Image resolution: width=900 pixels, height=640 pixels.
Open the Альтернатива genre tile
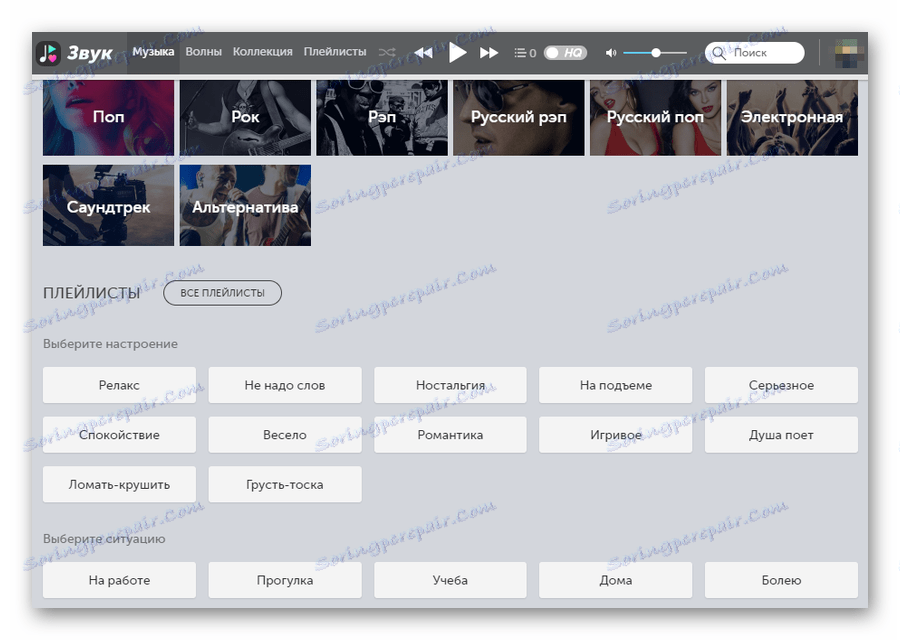pyautogui.click(x=245, y=205)
